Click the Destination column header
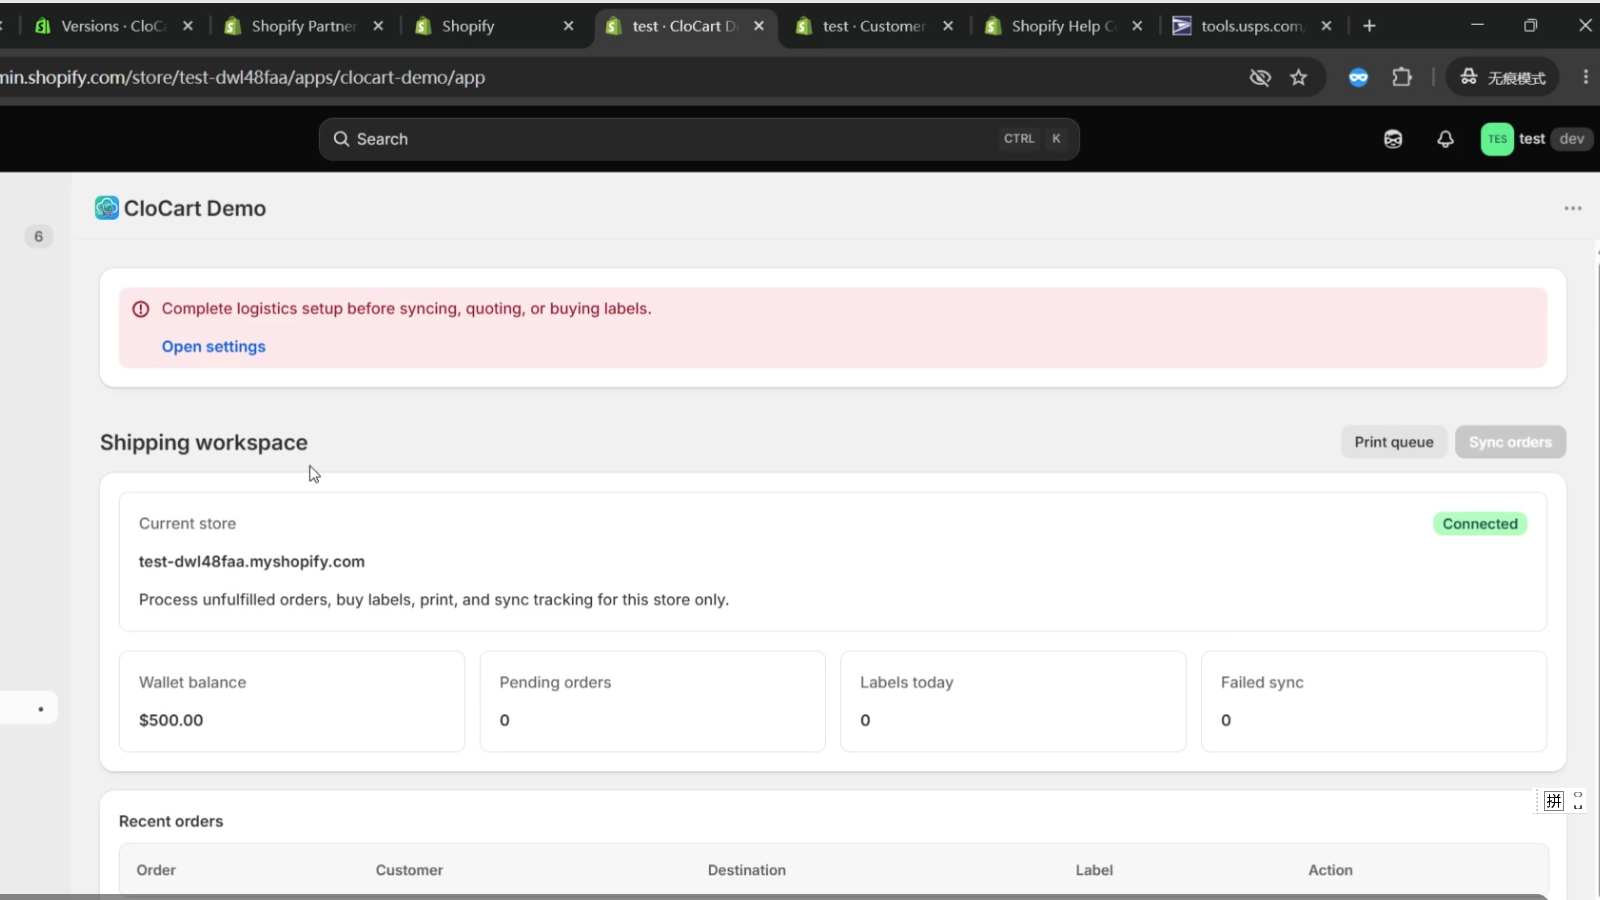Viewport: 1600px width, 900px height. click(747, 870)
